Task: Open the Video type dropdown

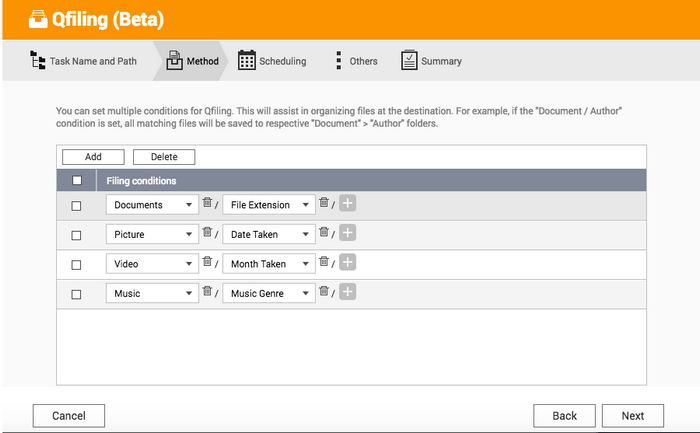Action: pos(152,264)
